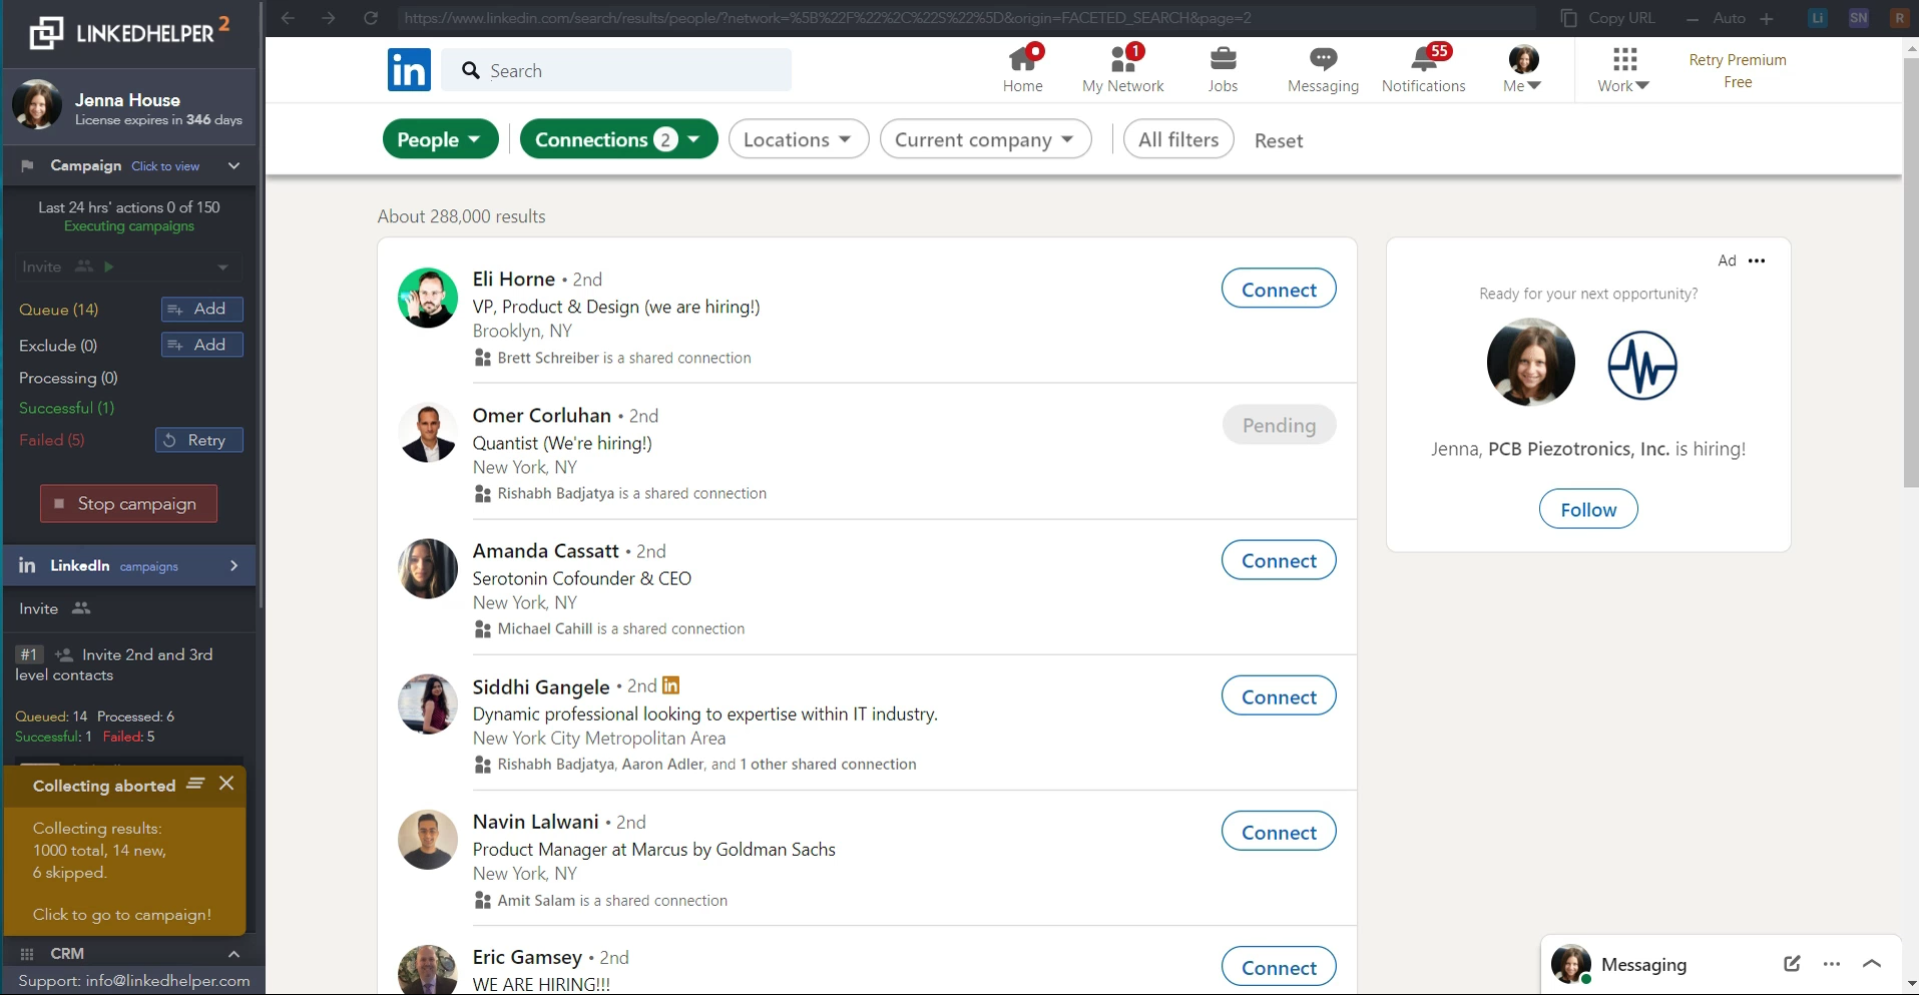Image resolution: width=1919 pixels, height=995 pixels.
Task: Open Omer Corluhan's profile name link
Action: [541, 415]
